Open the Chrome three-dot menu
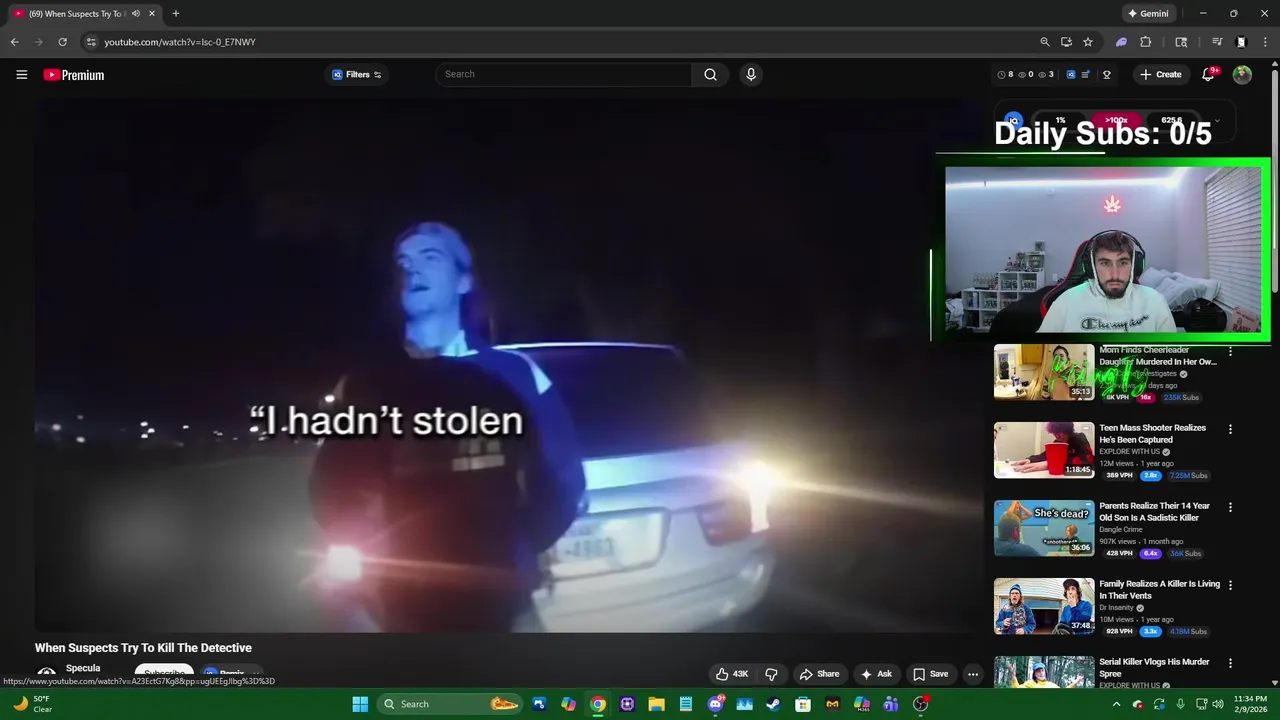 pos(1265,42)
